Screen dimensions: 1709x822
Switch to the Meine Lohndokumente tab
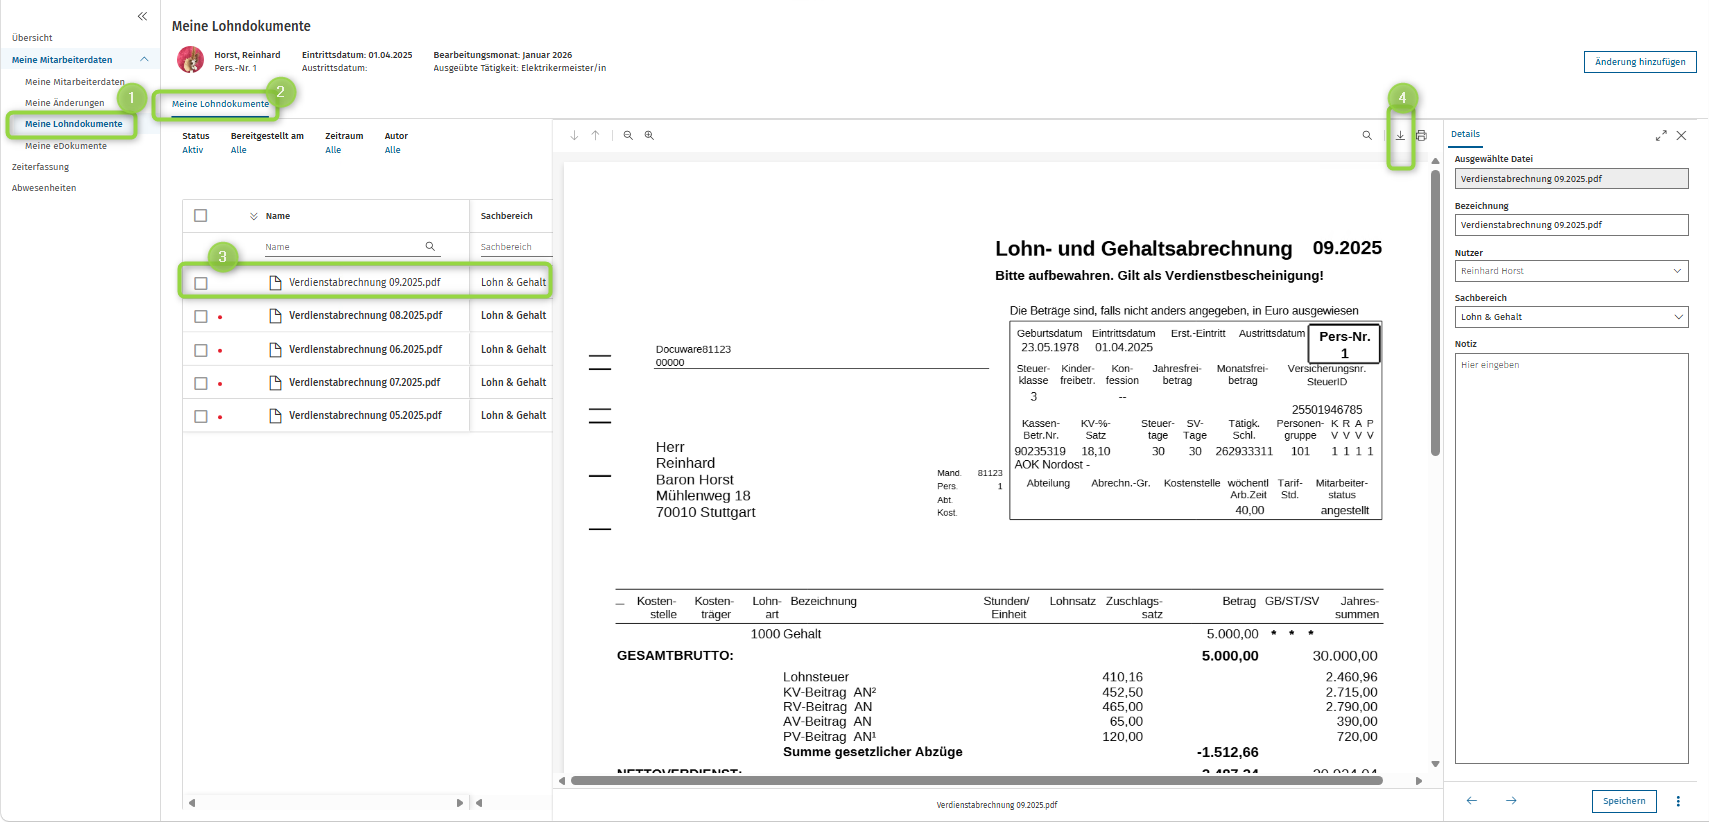[220, 104]
